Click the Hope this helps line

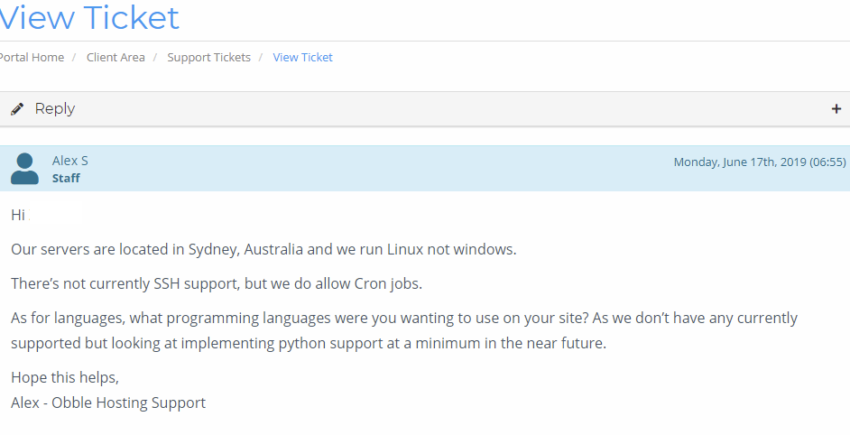tap(65, 378)
